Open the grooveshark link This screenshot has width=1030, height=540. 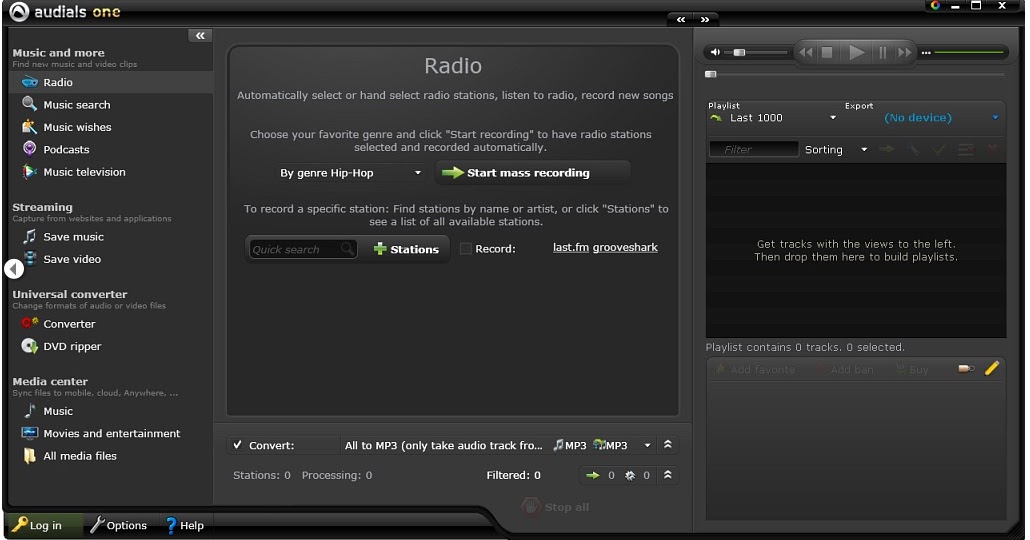[x=625, y=247]
